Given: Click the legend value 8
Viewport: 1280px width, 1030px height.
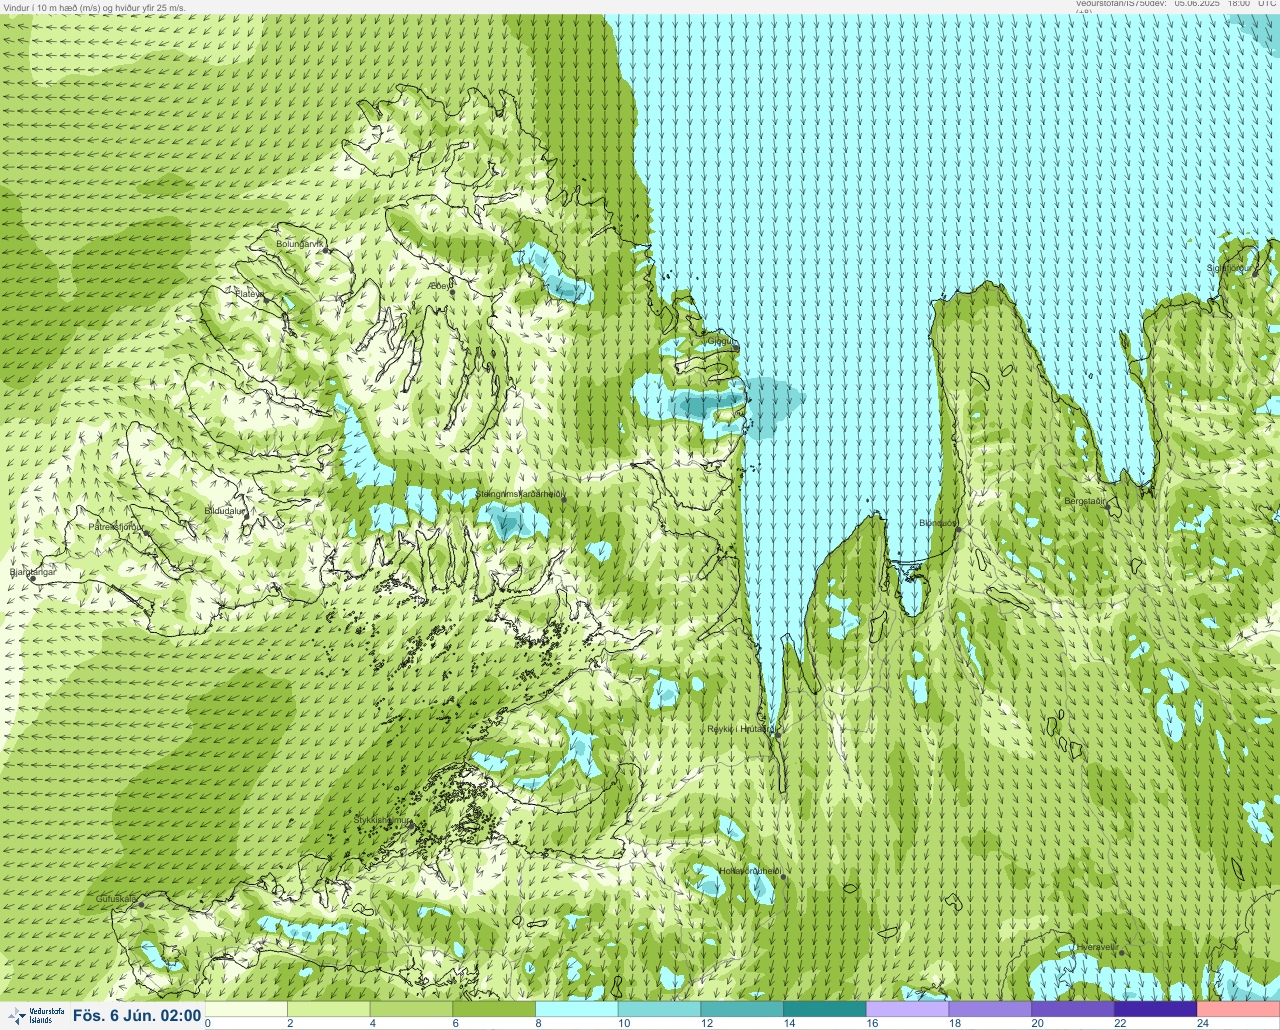Looking at the screenshot, I should pos(538,1024).
